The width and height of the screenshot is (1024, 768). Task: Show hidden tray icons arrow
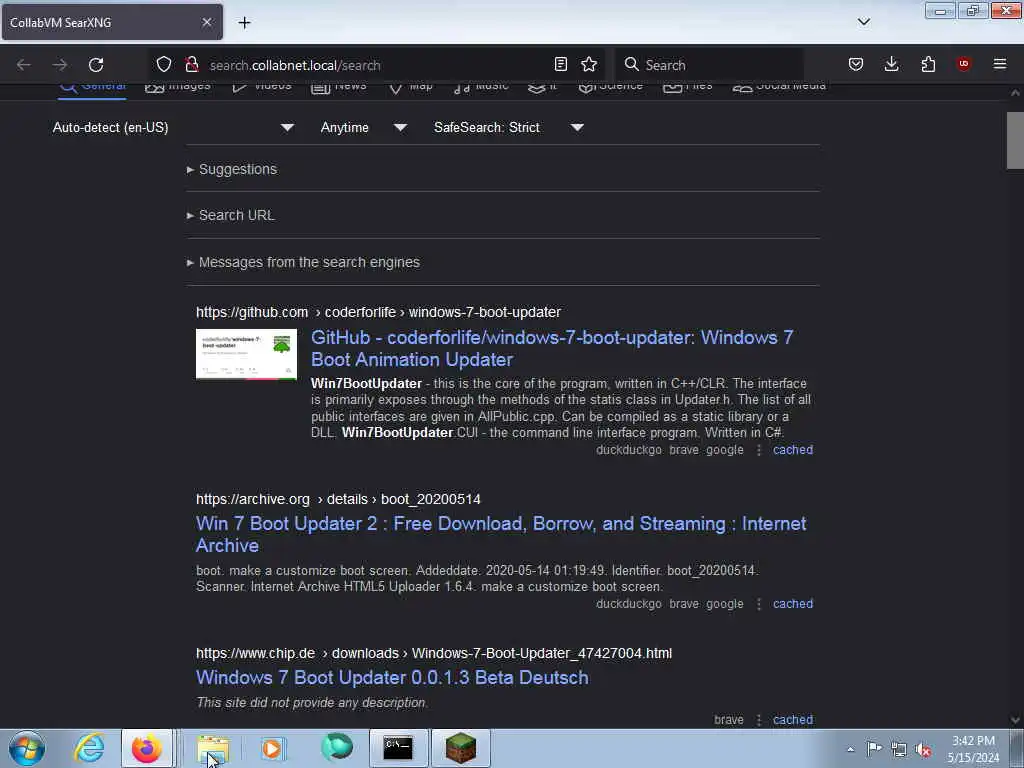(x=850, y=749)
